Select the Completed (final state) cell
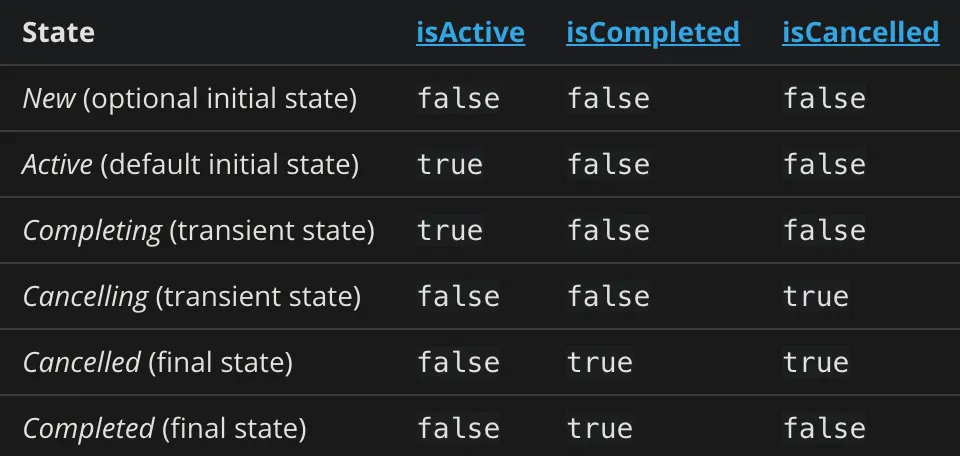Screen dimensions: 960x456 click(x=164, y=428)
